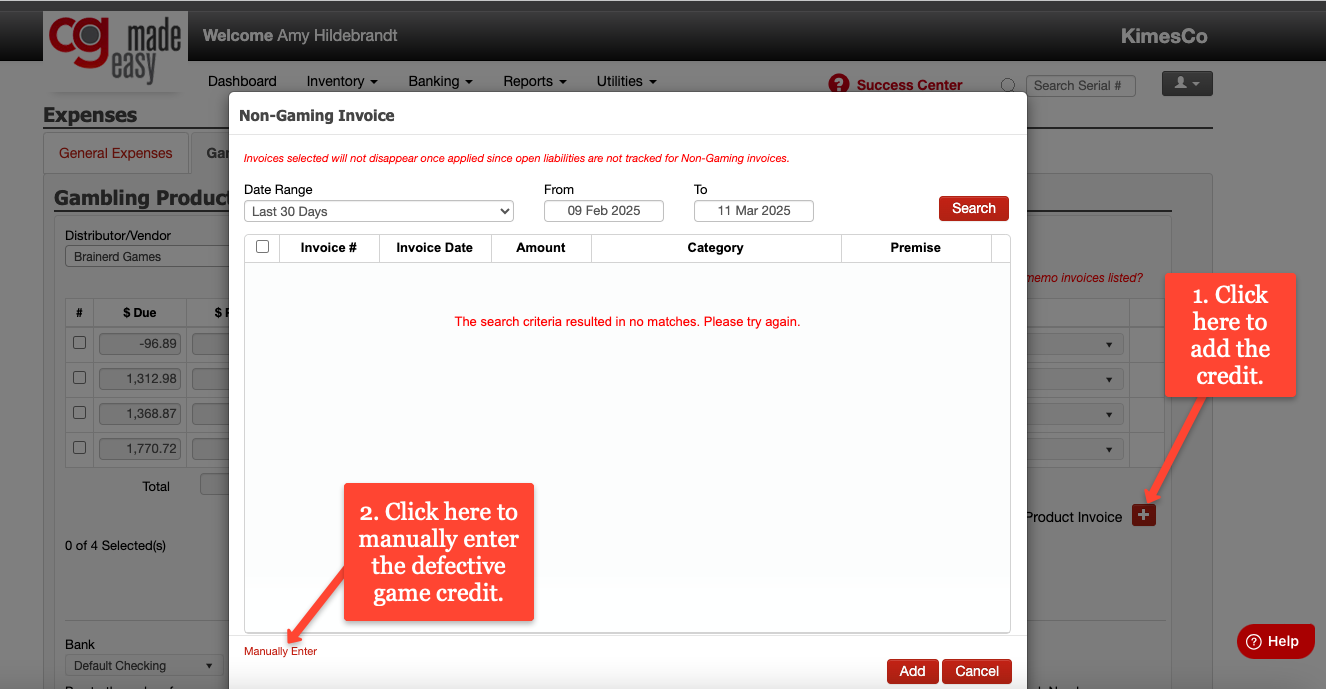Sort by the Category column header
Viewport: 1326px width, 689px height.
716,247
